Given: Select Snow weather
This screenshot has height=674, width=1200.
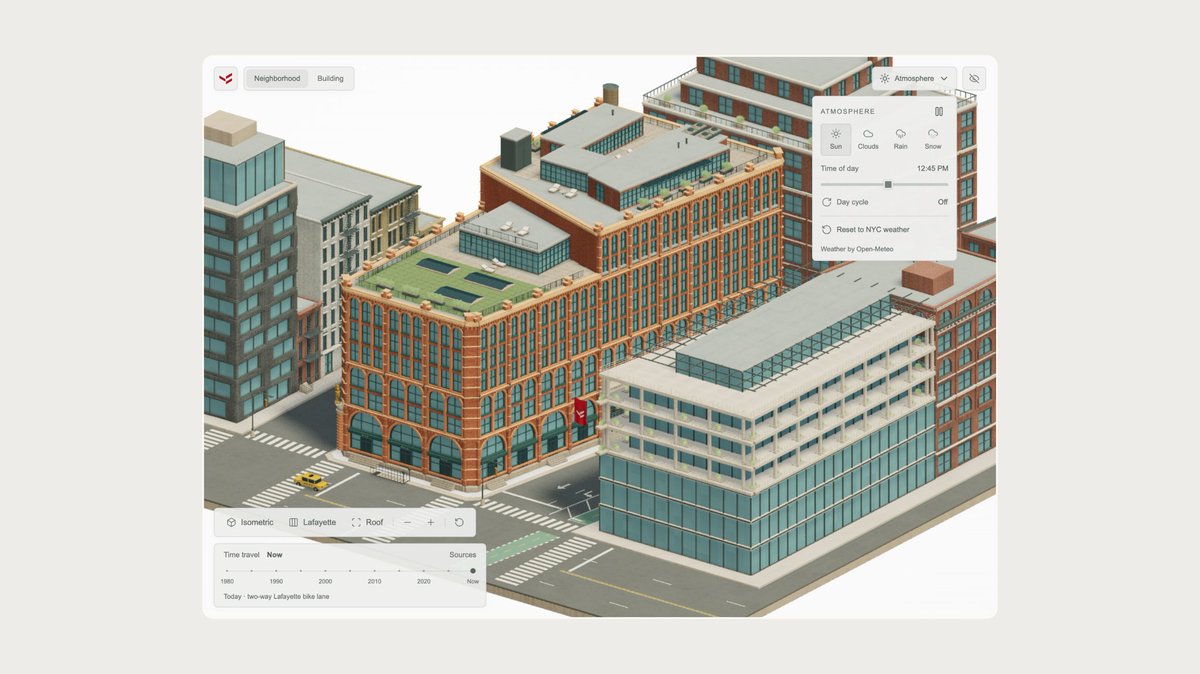Looking at the screenshot, I should [x=933, y=139].
